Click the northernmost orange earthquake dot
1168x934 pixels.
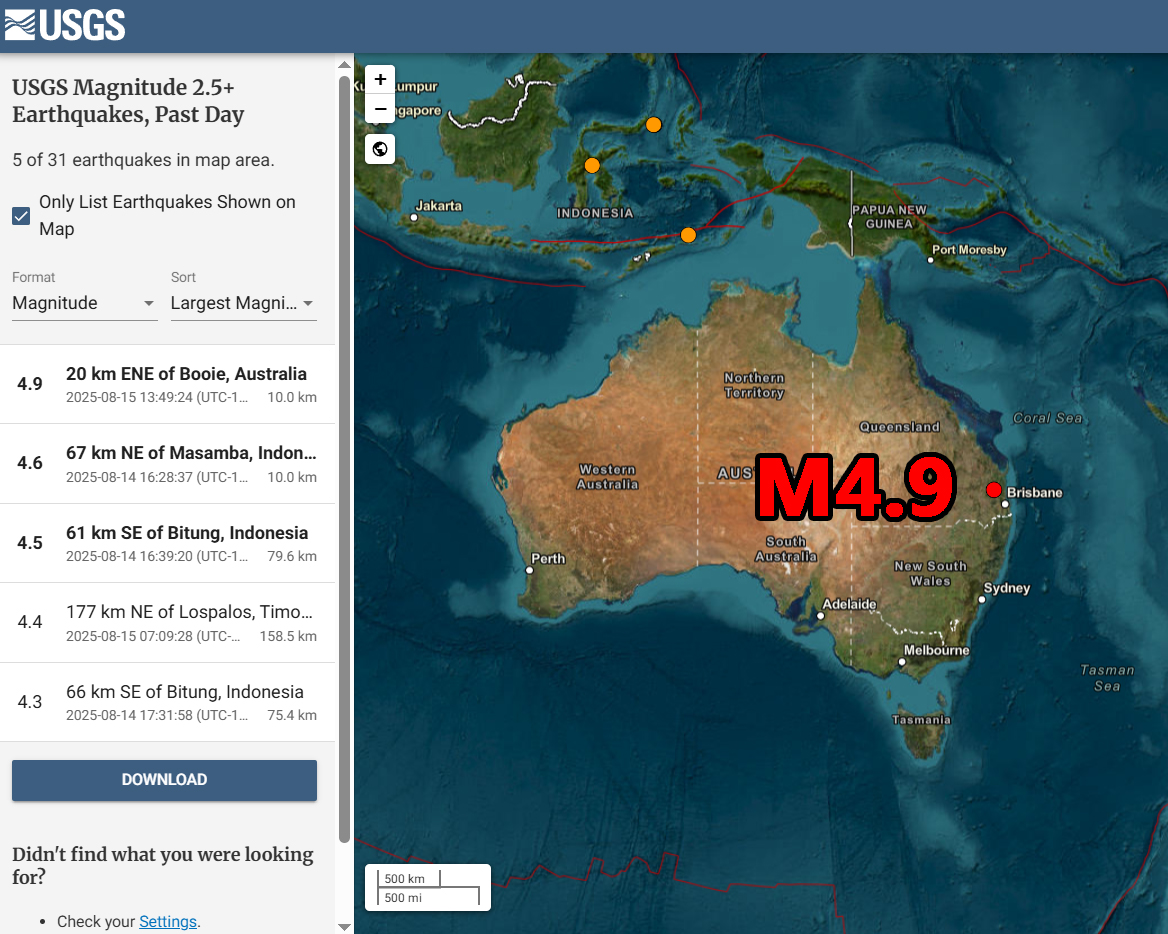[x=653, y=124]
